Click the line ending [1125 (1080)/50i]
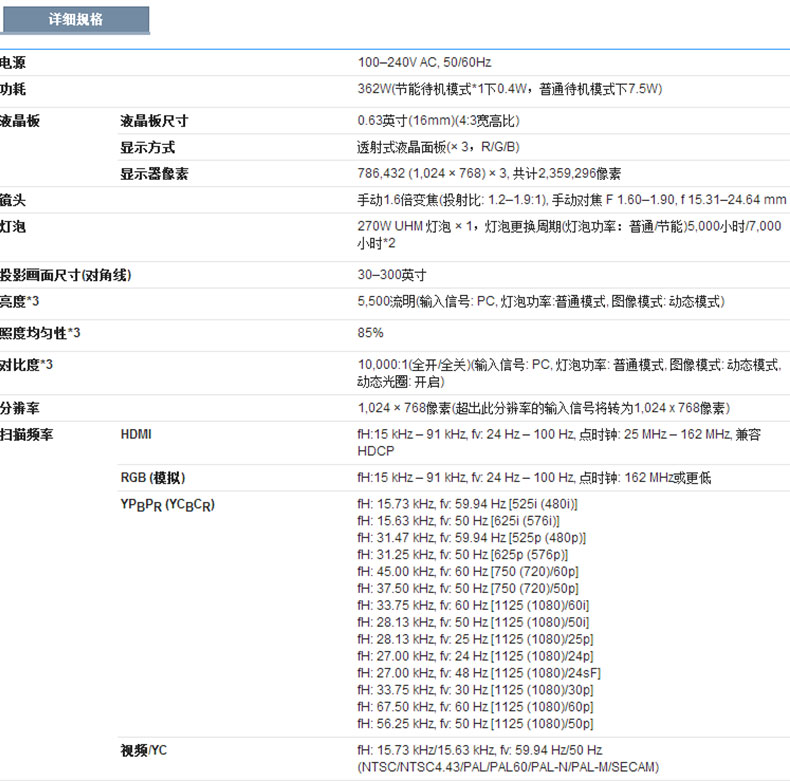Viewport: 790px width, 781px height. coord(473,622)
